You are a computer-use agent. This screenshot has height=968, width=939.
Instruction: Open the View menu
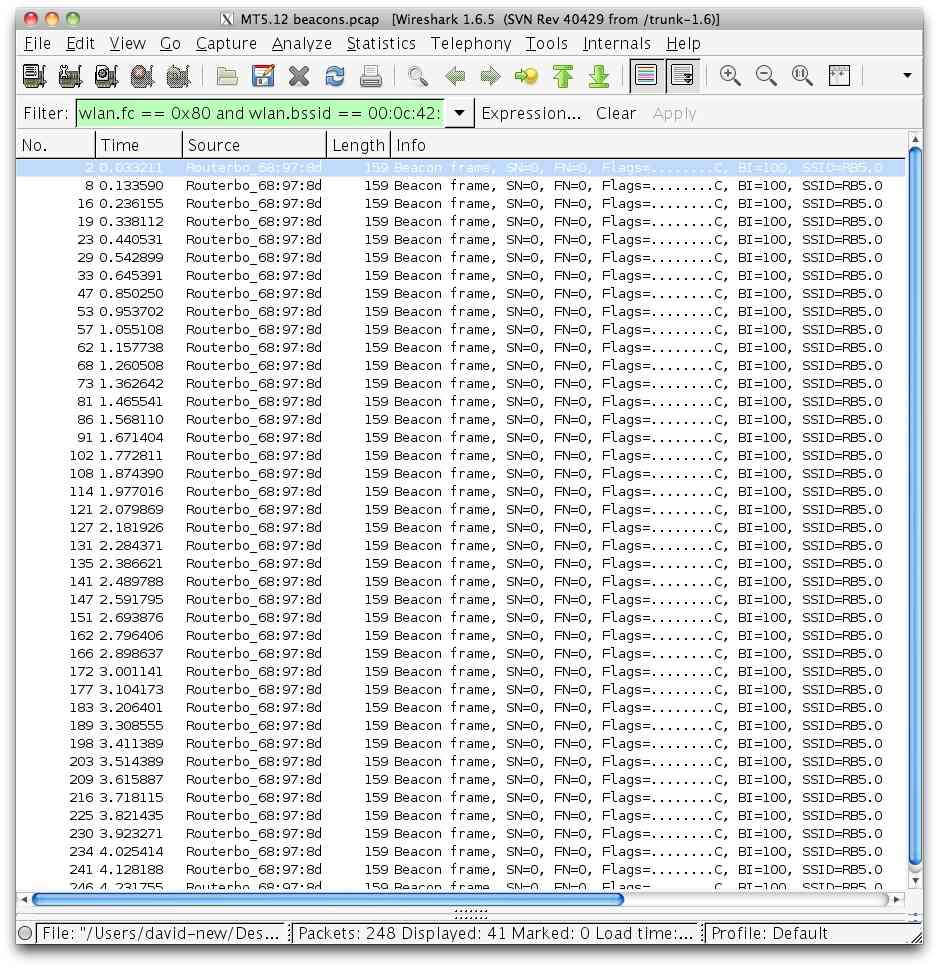[128, 44]
